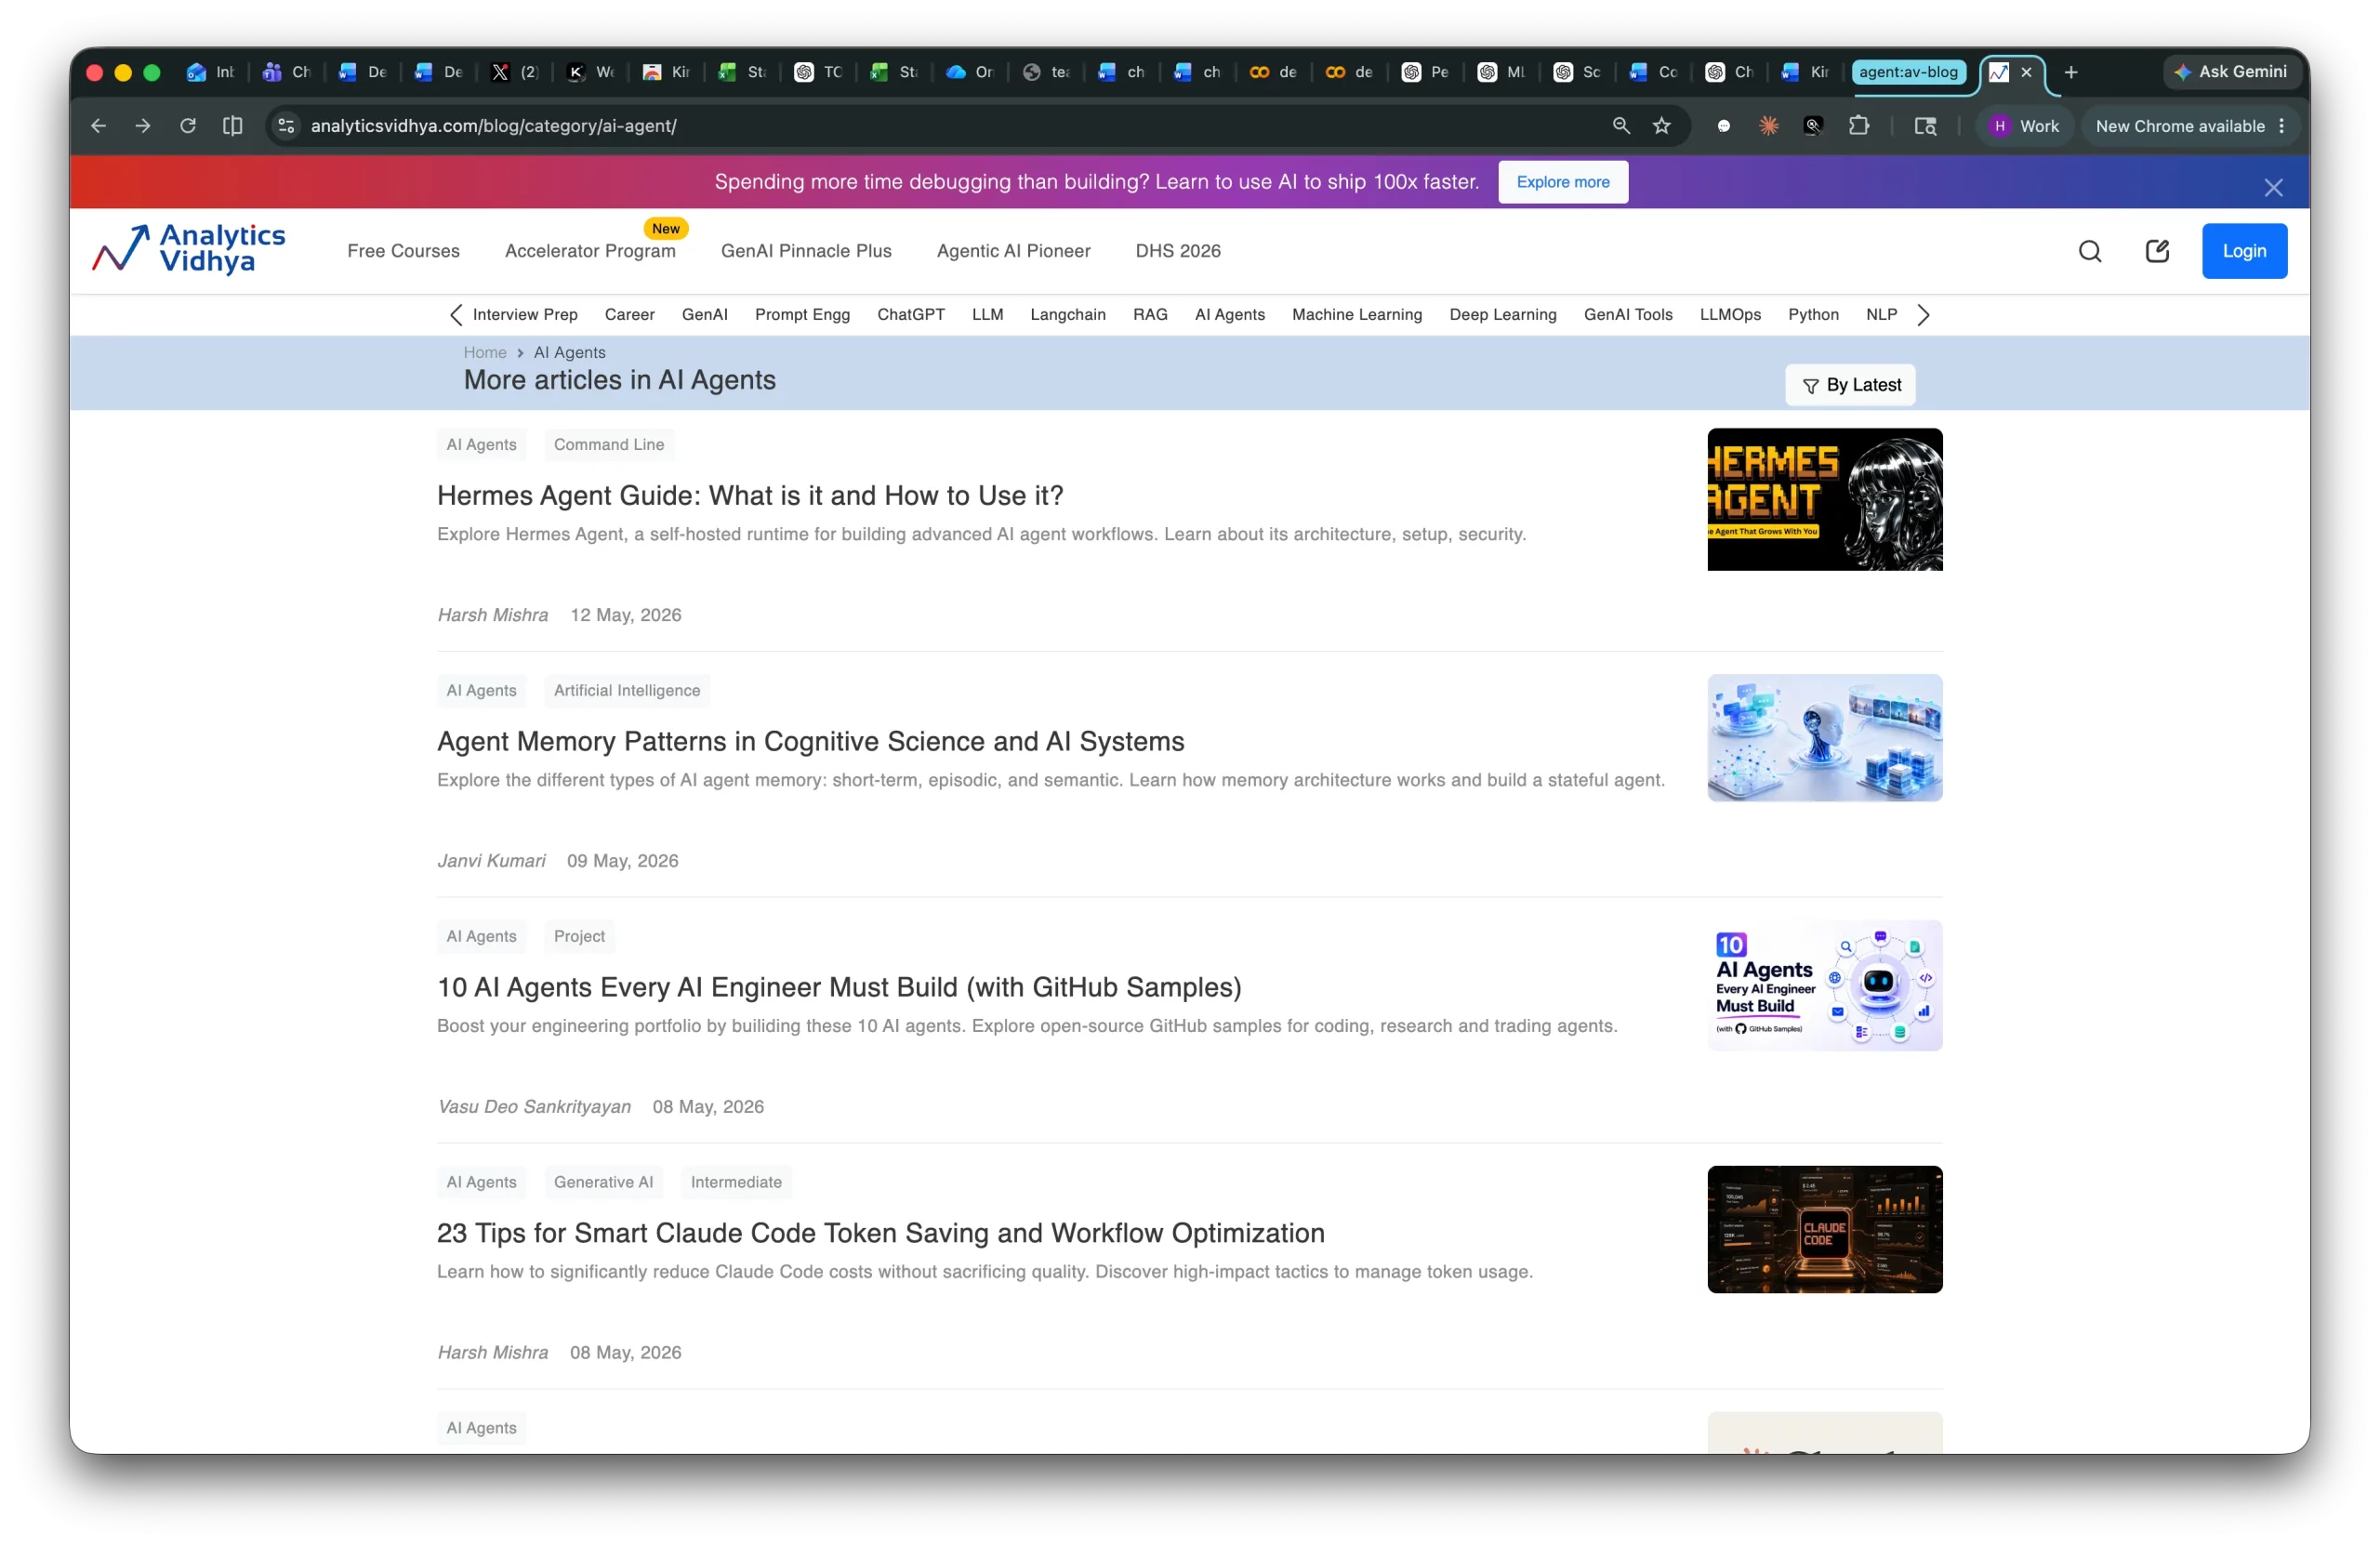Click the zoom magnifier in address bar

(1621, 126)
